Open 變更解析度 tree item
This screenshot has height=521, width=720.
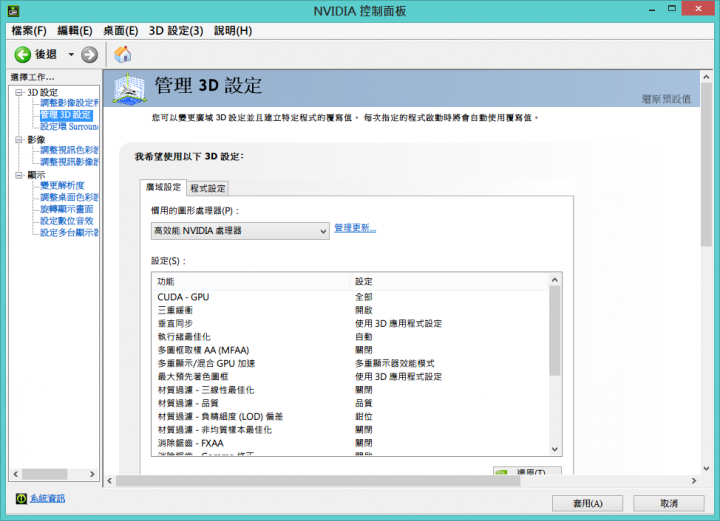tap(62, 185)
